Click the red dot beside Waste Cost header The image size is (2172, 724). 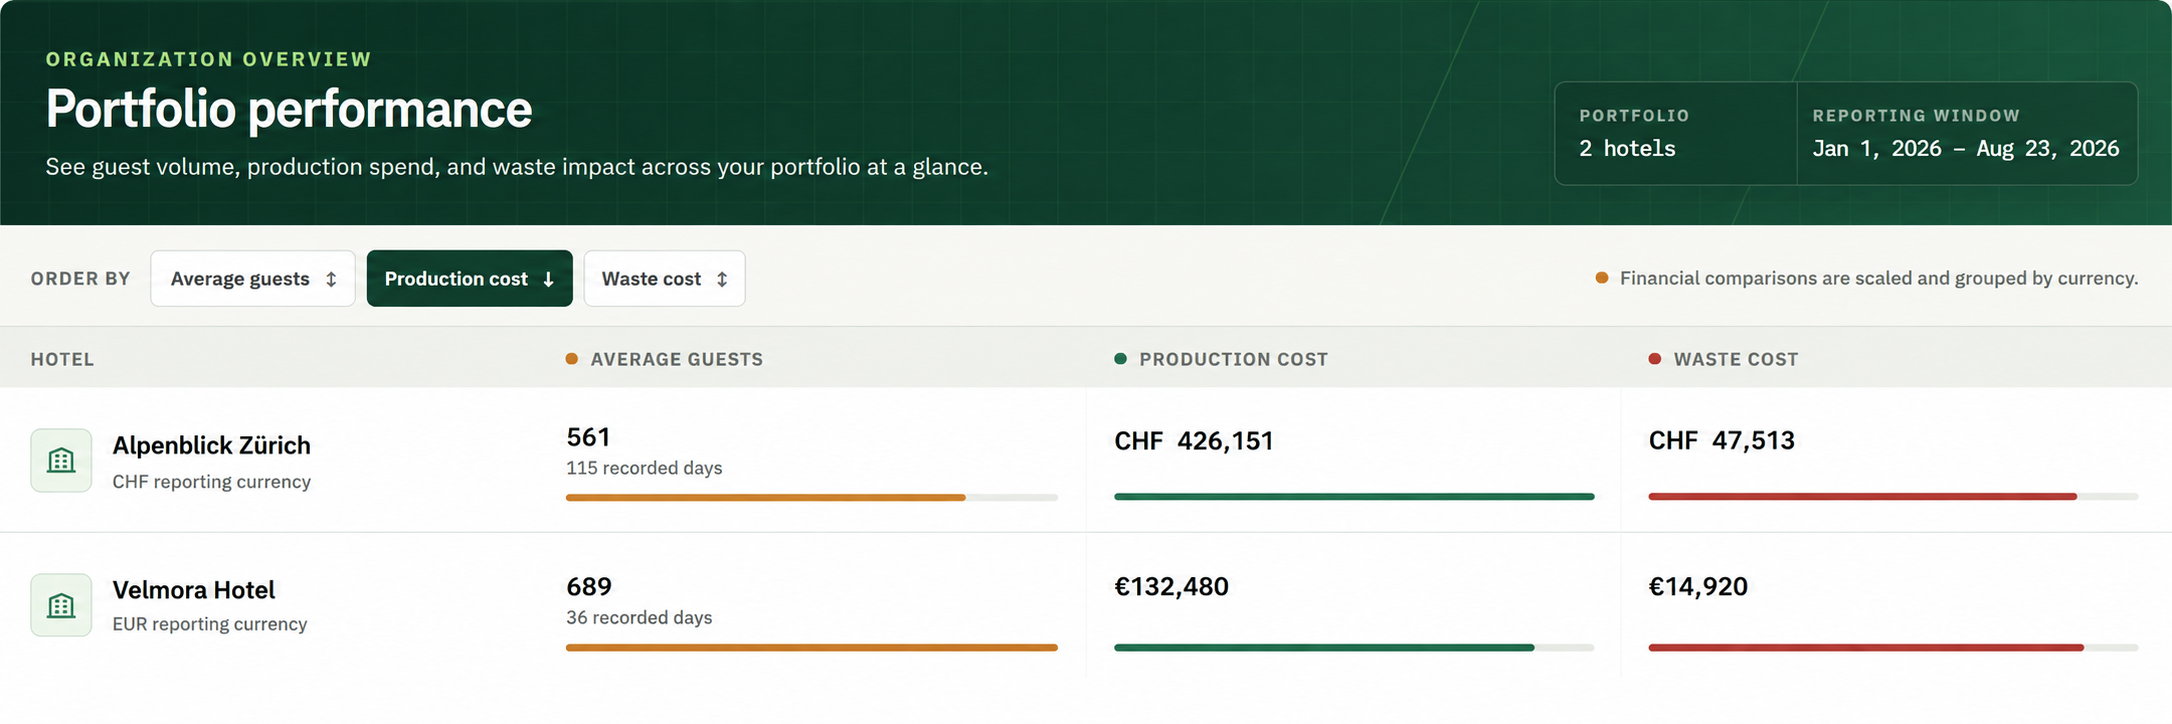tap(1655, 359)
